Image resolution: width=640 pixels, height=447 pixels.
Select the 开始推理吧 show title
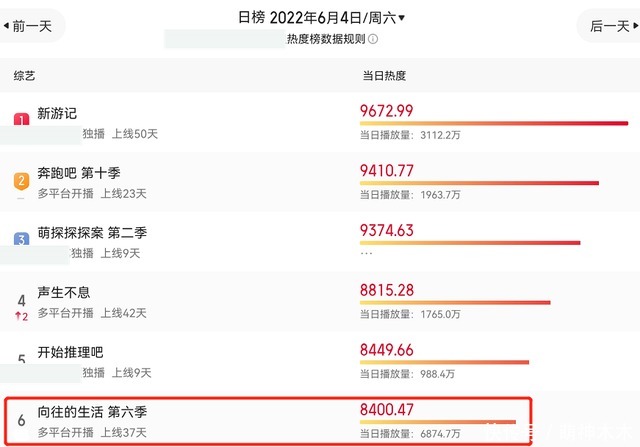[x=70, y=351]
